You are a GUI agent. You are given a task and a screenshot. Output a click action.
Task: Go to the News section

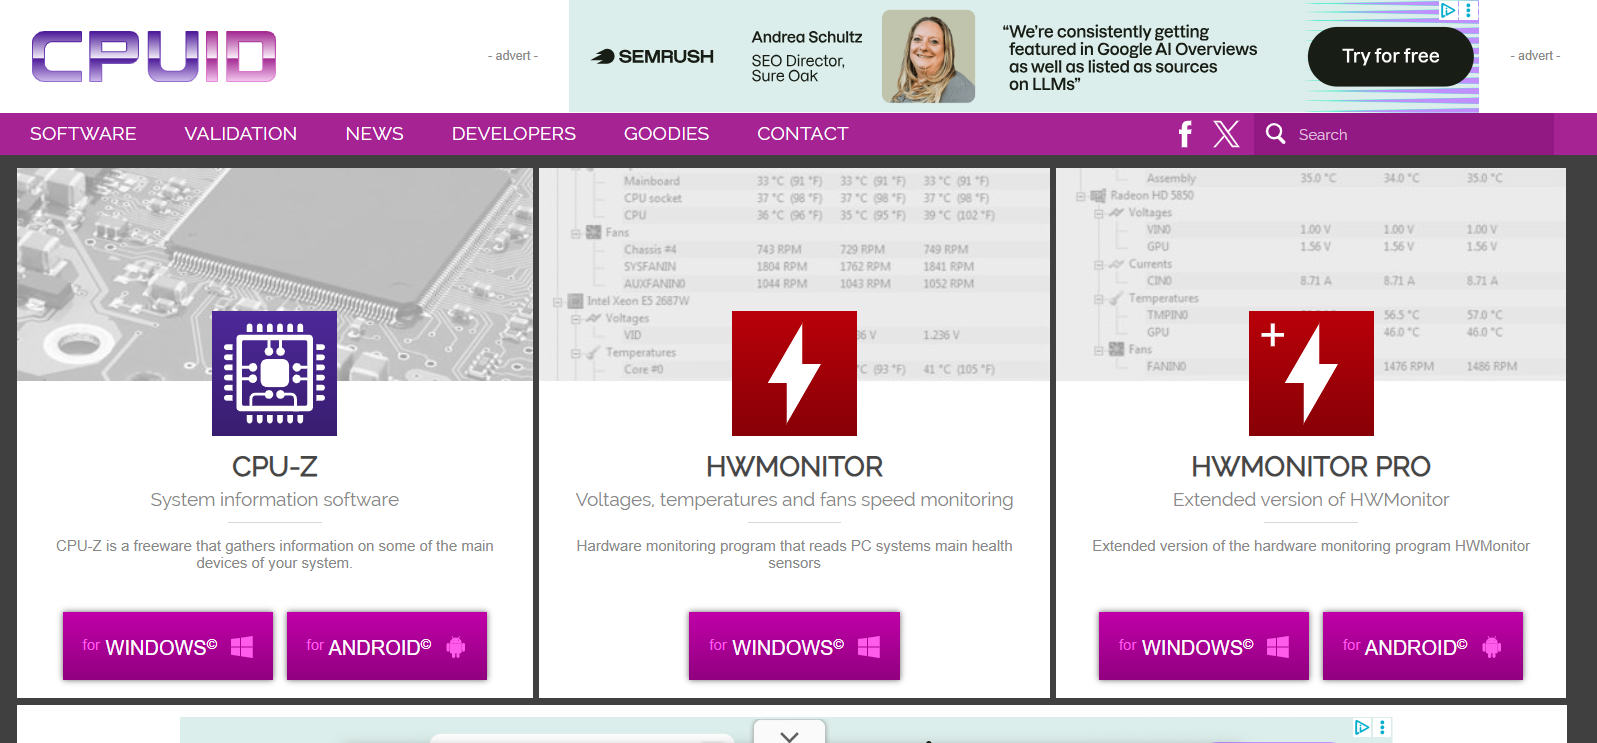click(x=374, y=134)
